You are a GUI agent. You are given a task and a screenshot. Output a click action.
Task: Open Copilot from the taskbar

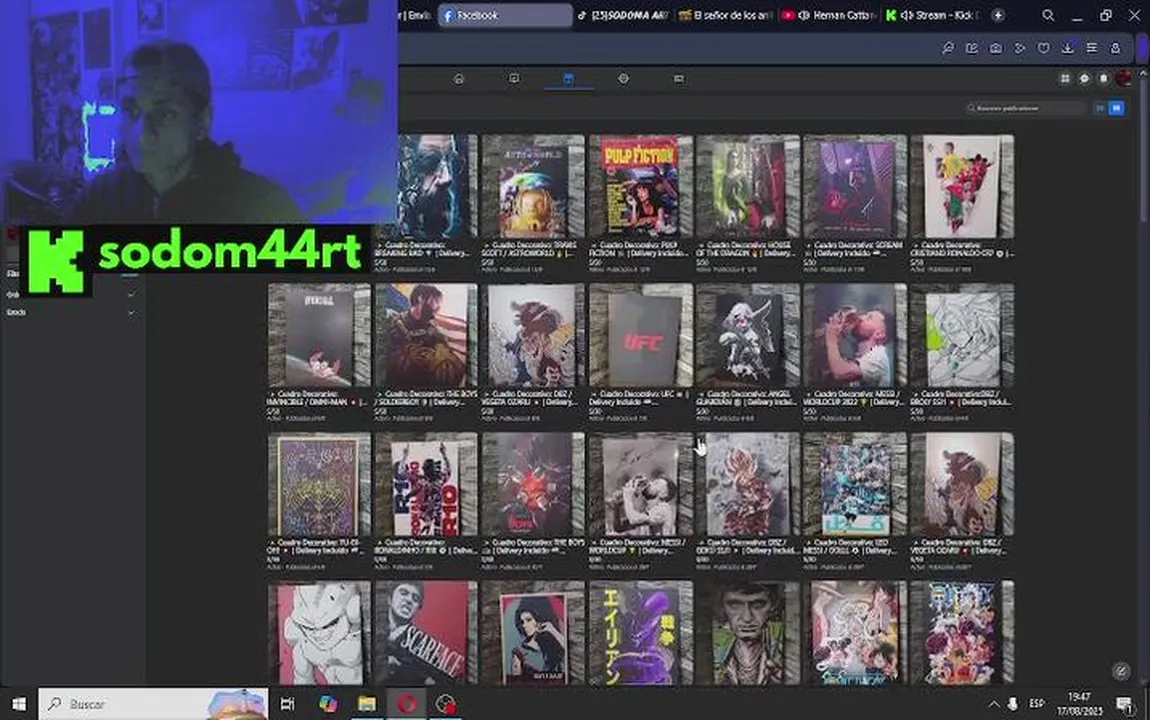(x=328, y=704)
